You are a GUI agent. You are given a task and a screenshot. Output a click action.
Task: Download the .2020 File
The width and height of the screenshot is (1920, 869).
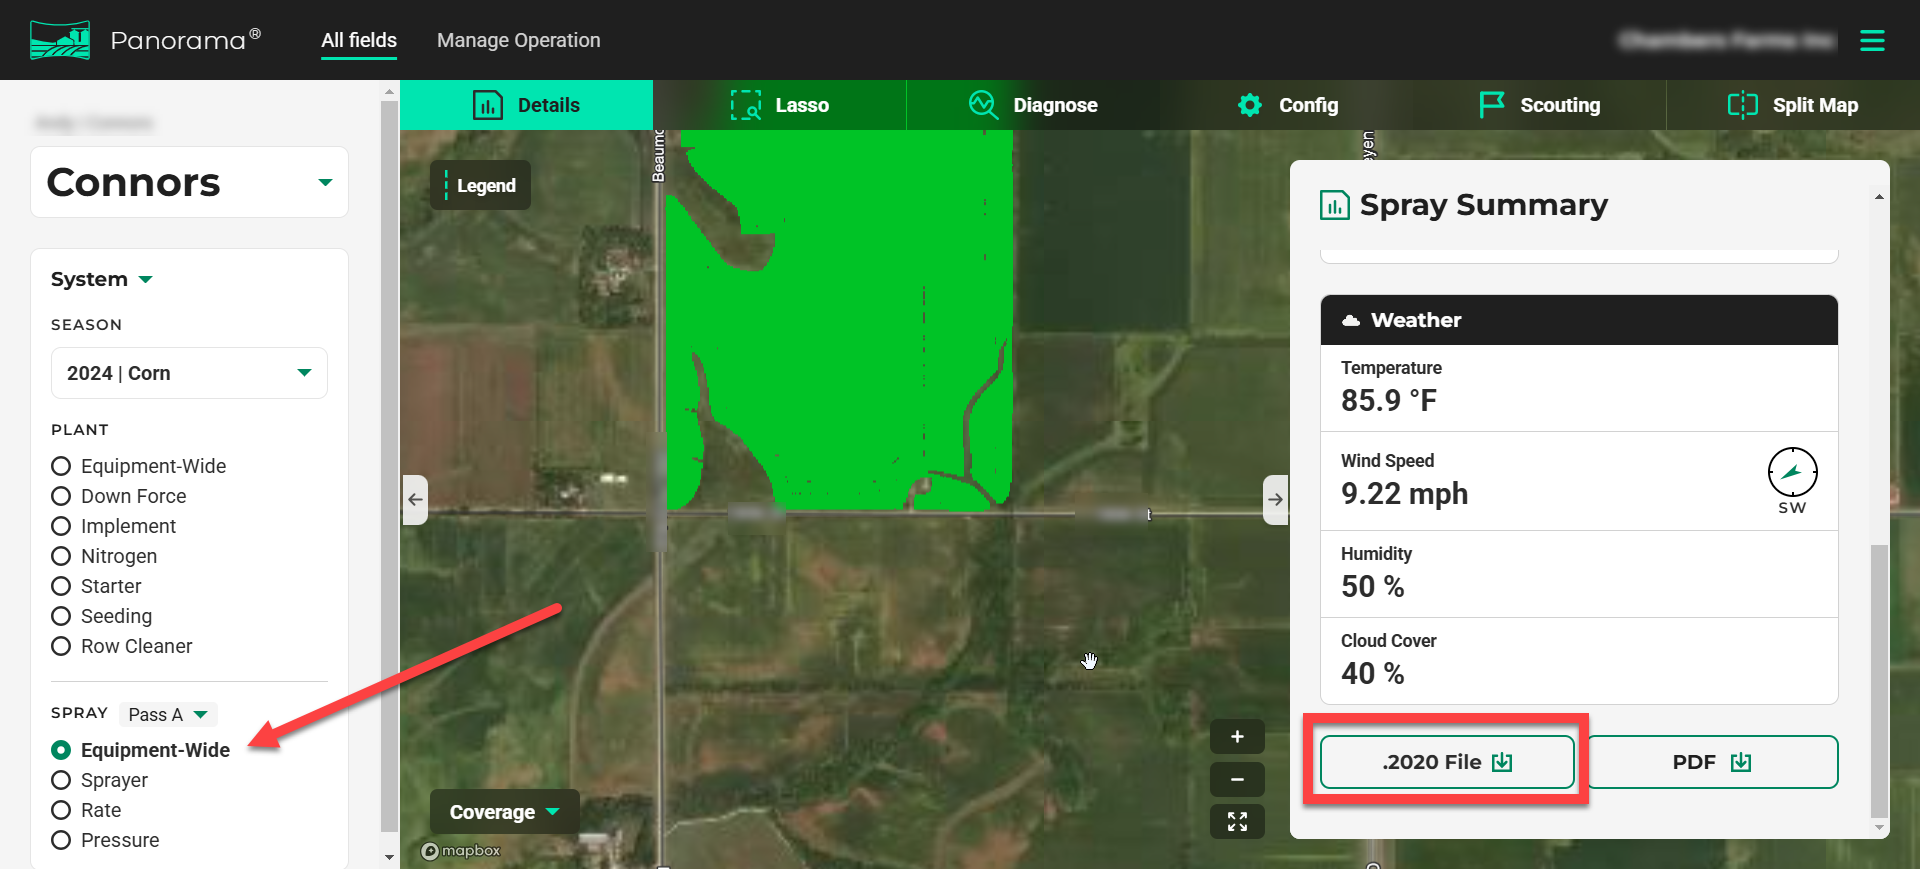click(1446, 762)
